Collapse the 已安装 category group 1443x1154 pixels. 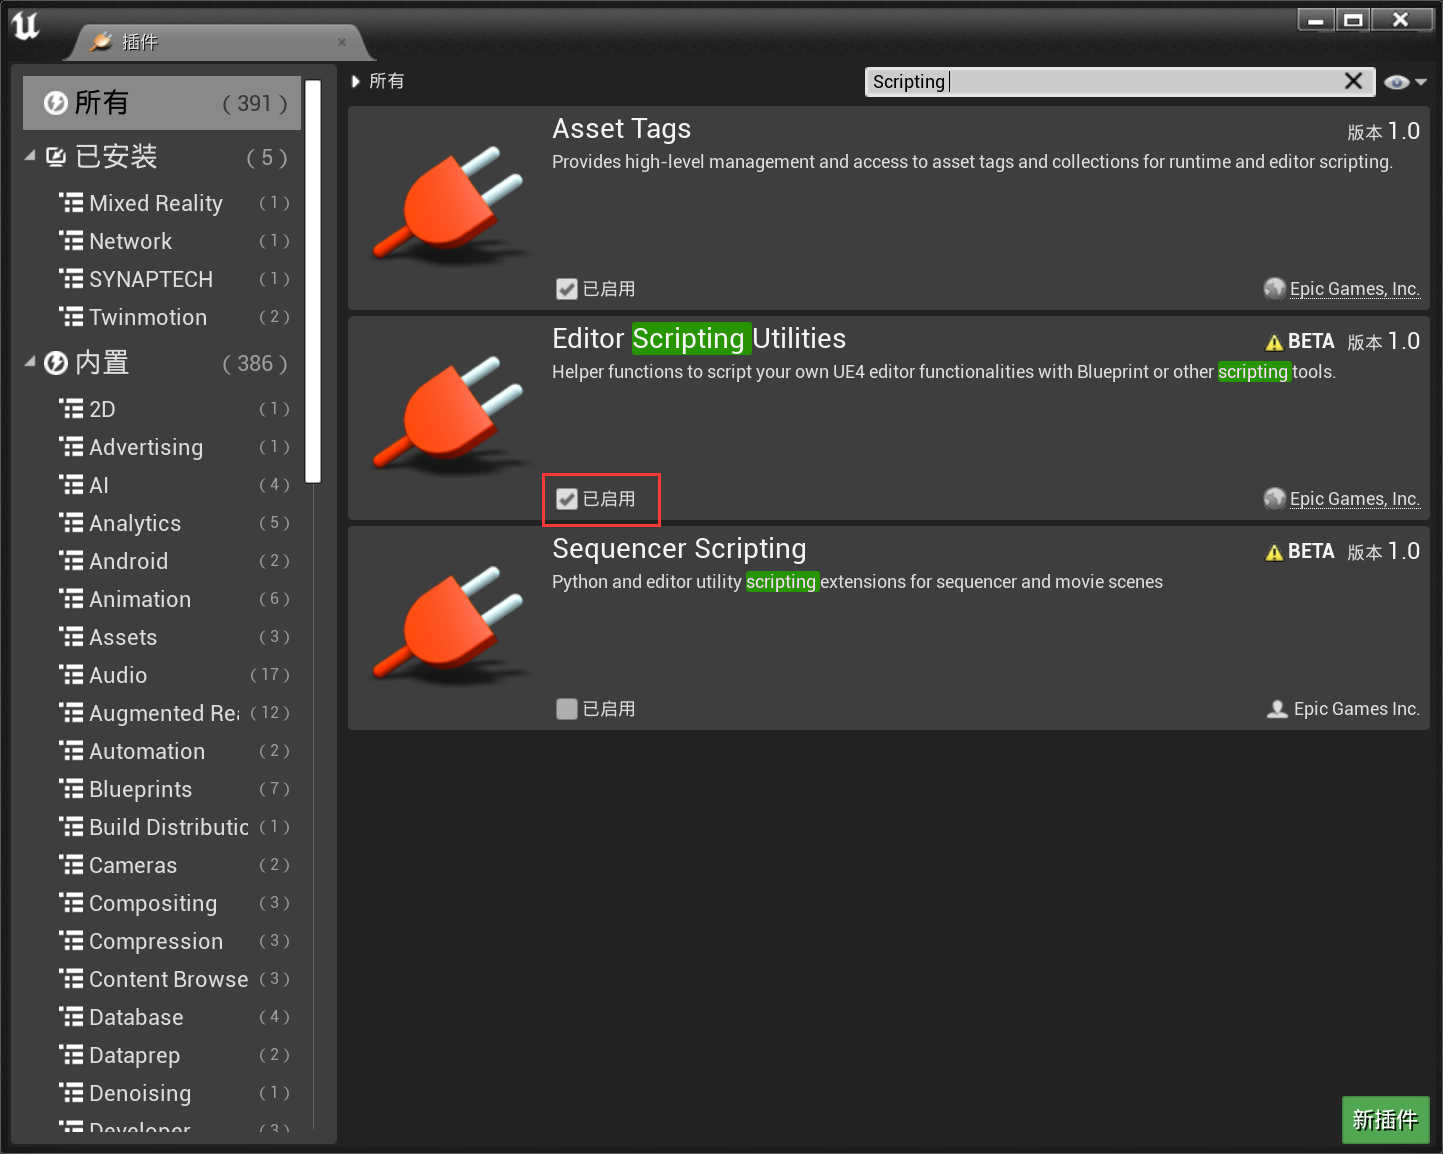tap(29, 156)
